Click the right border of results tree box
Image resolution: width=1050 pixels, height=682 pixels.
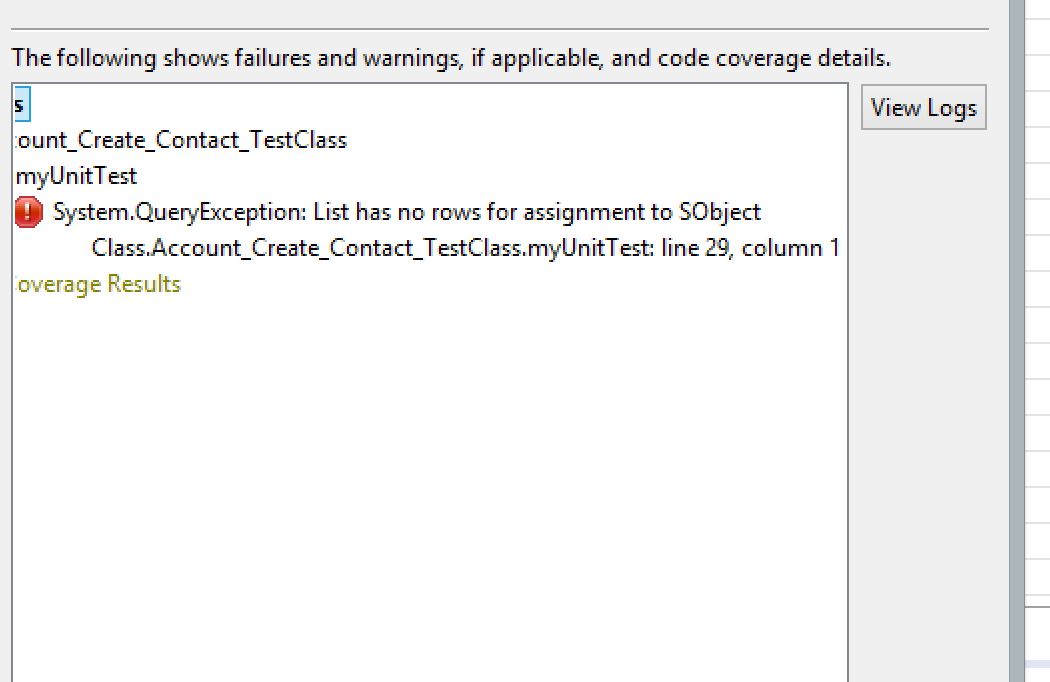(x=847, y=400)
